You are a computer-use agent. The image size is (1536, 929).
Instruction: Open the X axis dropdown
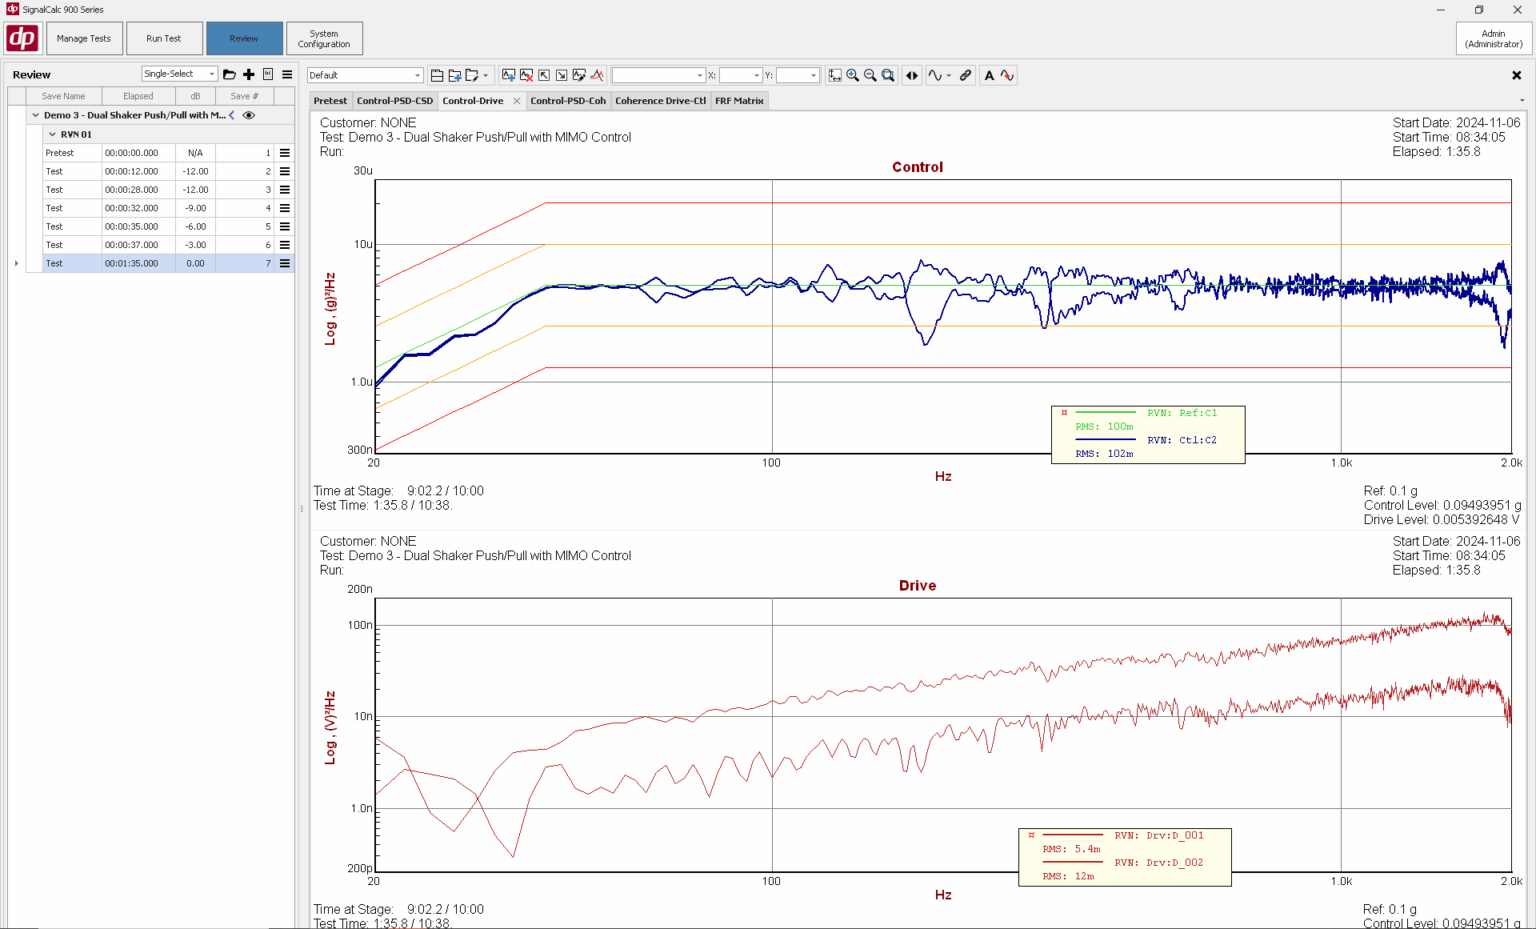[740, 75]
